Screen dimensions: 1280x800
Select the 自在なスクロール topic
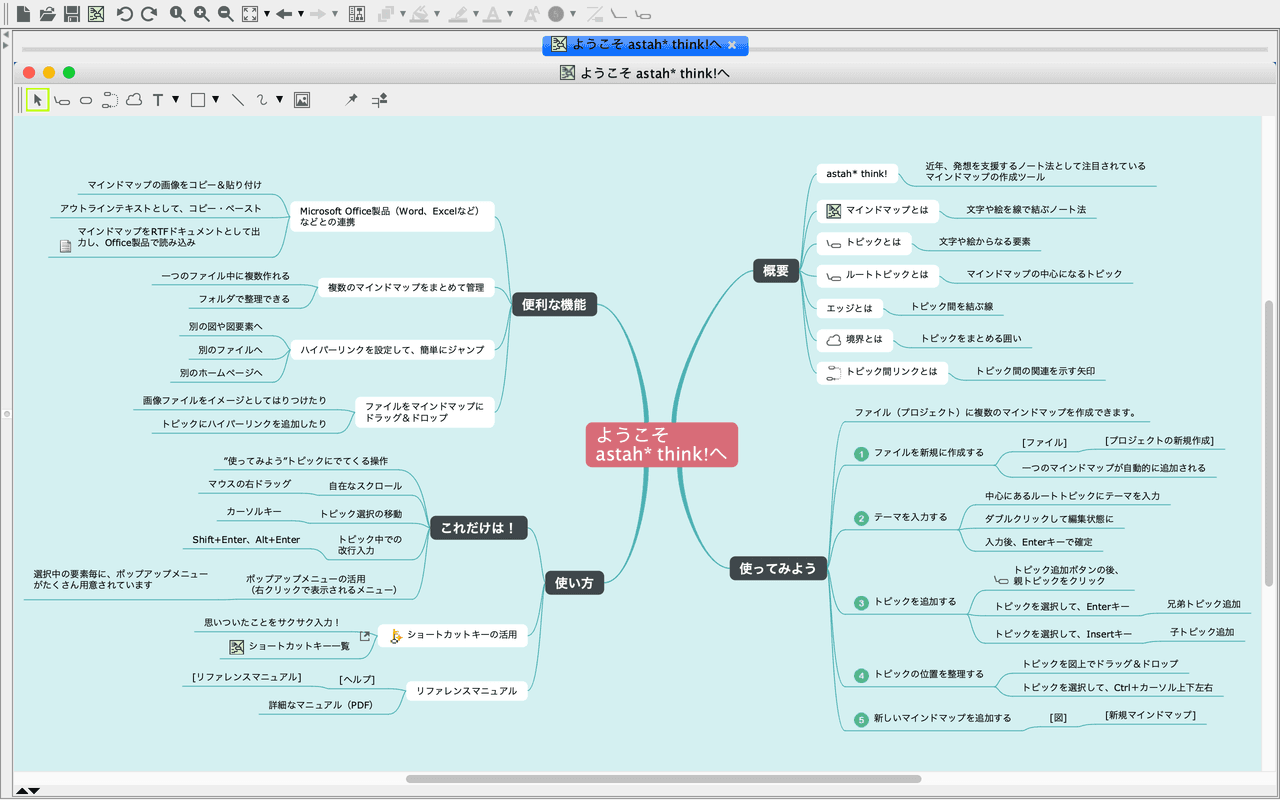pyautogui.click(x=366, y=487)
